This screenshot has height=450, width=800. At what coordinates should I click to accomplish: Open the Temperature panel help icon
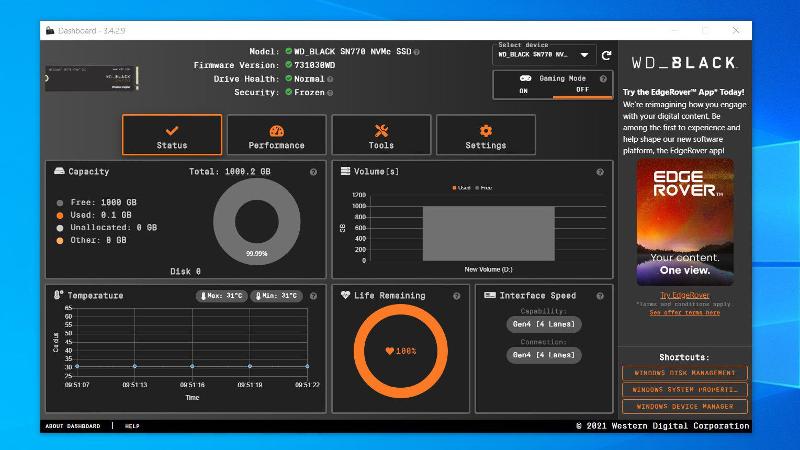(313, 296)
